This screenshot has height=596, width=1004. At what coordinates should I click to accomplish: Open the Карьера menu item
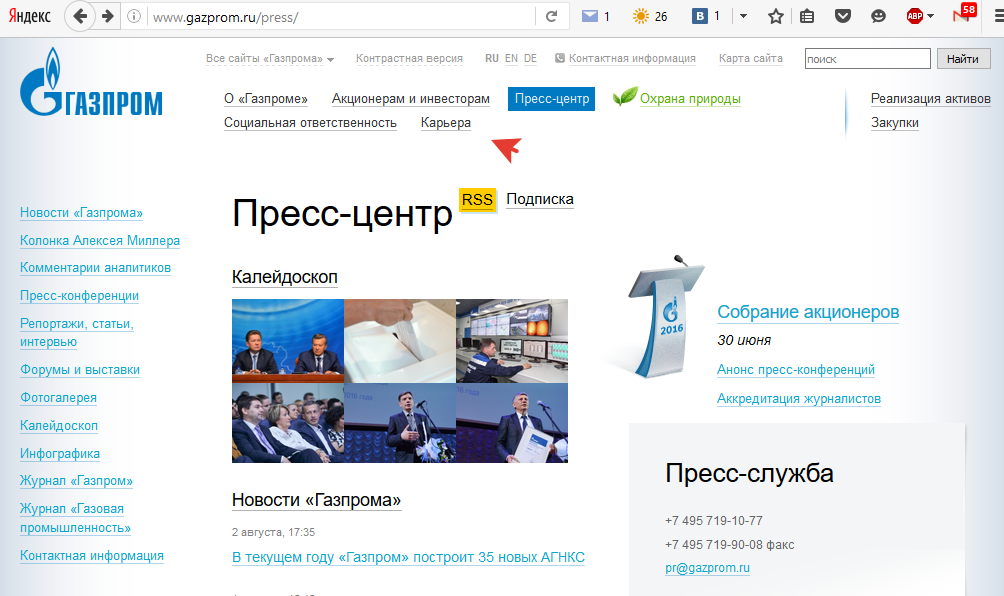point(446,123)
